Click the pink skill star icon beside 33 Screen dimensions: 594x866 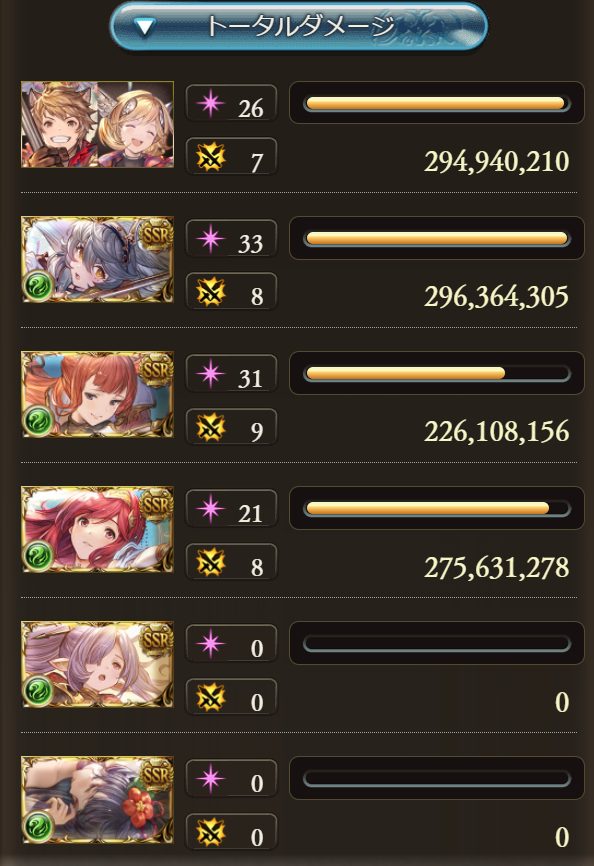pos(210,239)
